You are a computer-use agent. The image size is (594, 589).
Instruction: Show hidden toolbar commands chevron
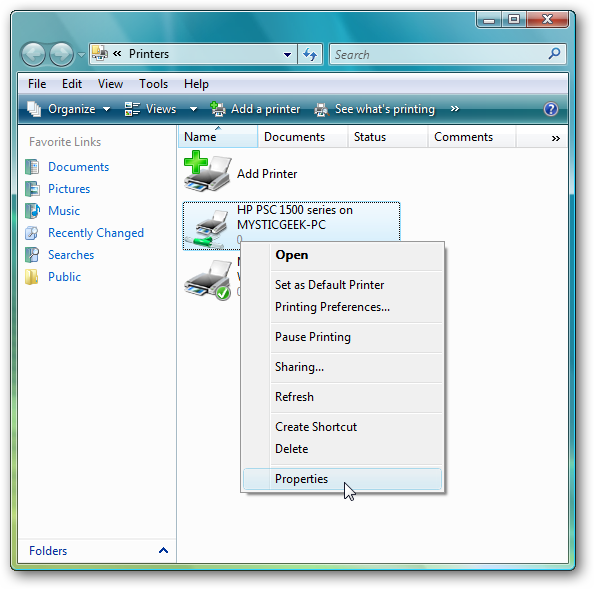[455, 109]
